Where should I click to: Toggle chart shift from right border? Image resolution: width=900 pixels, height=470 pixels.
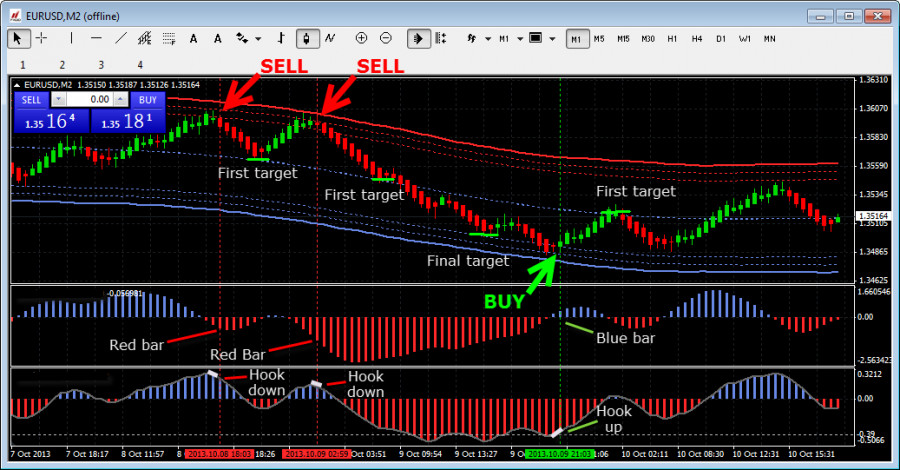tap(441, 38)
